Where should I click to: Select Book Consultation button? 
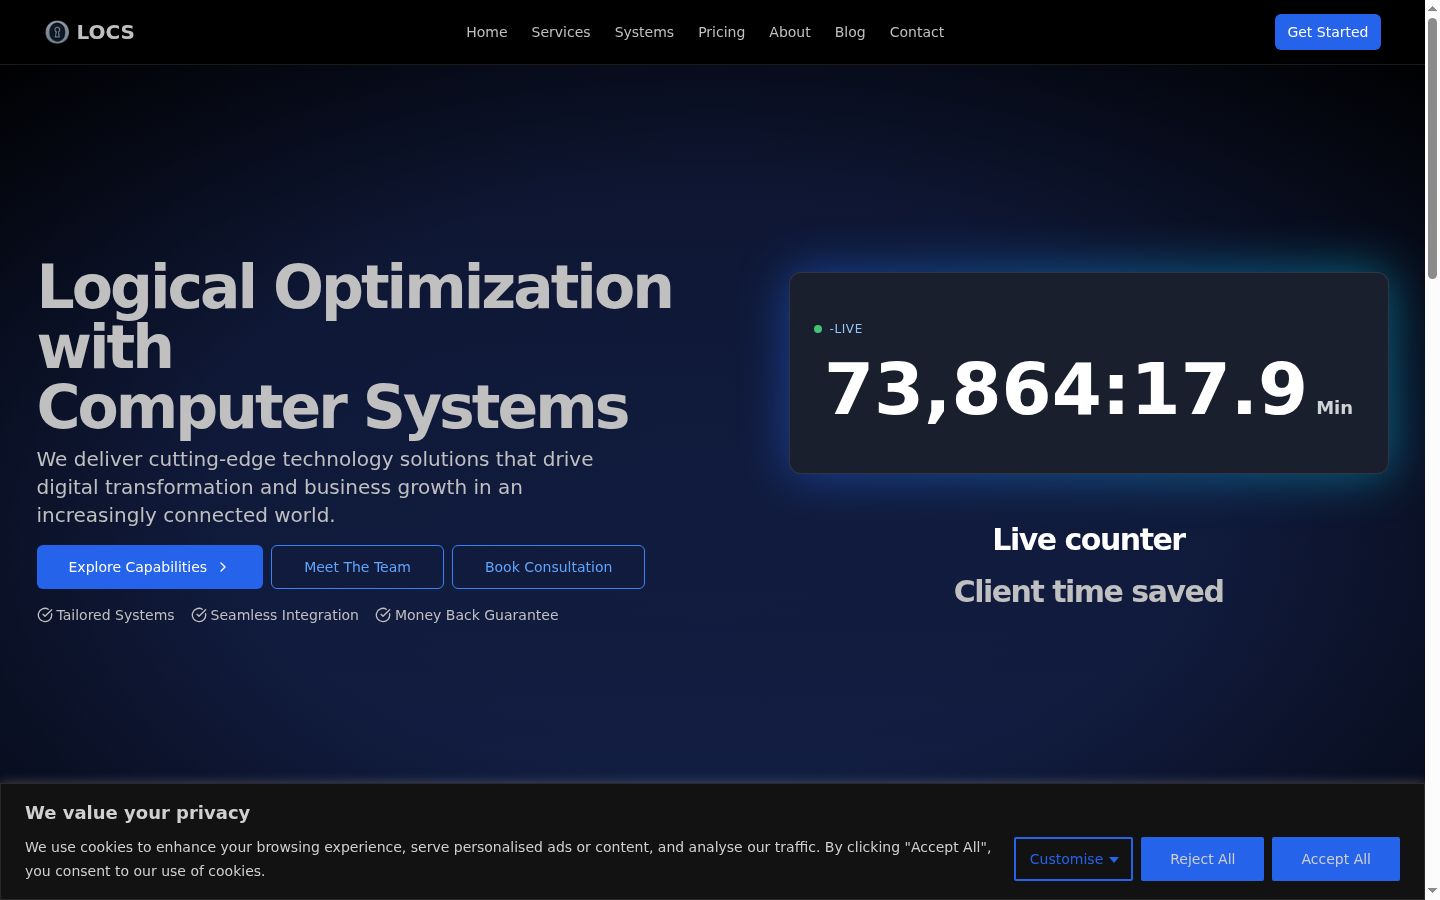click(548, 567)
